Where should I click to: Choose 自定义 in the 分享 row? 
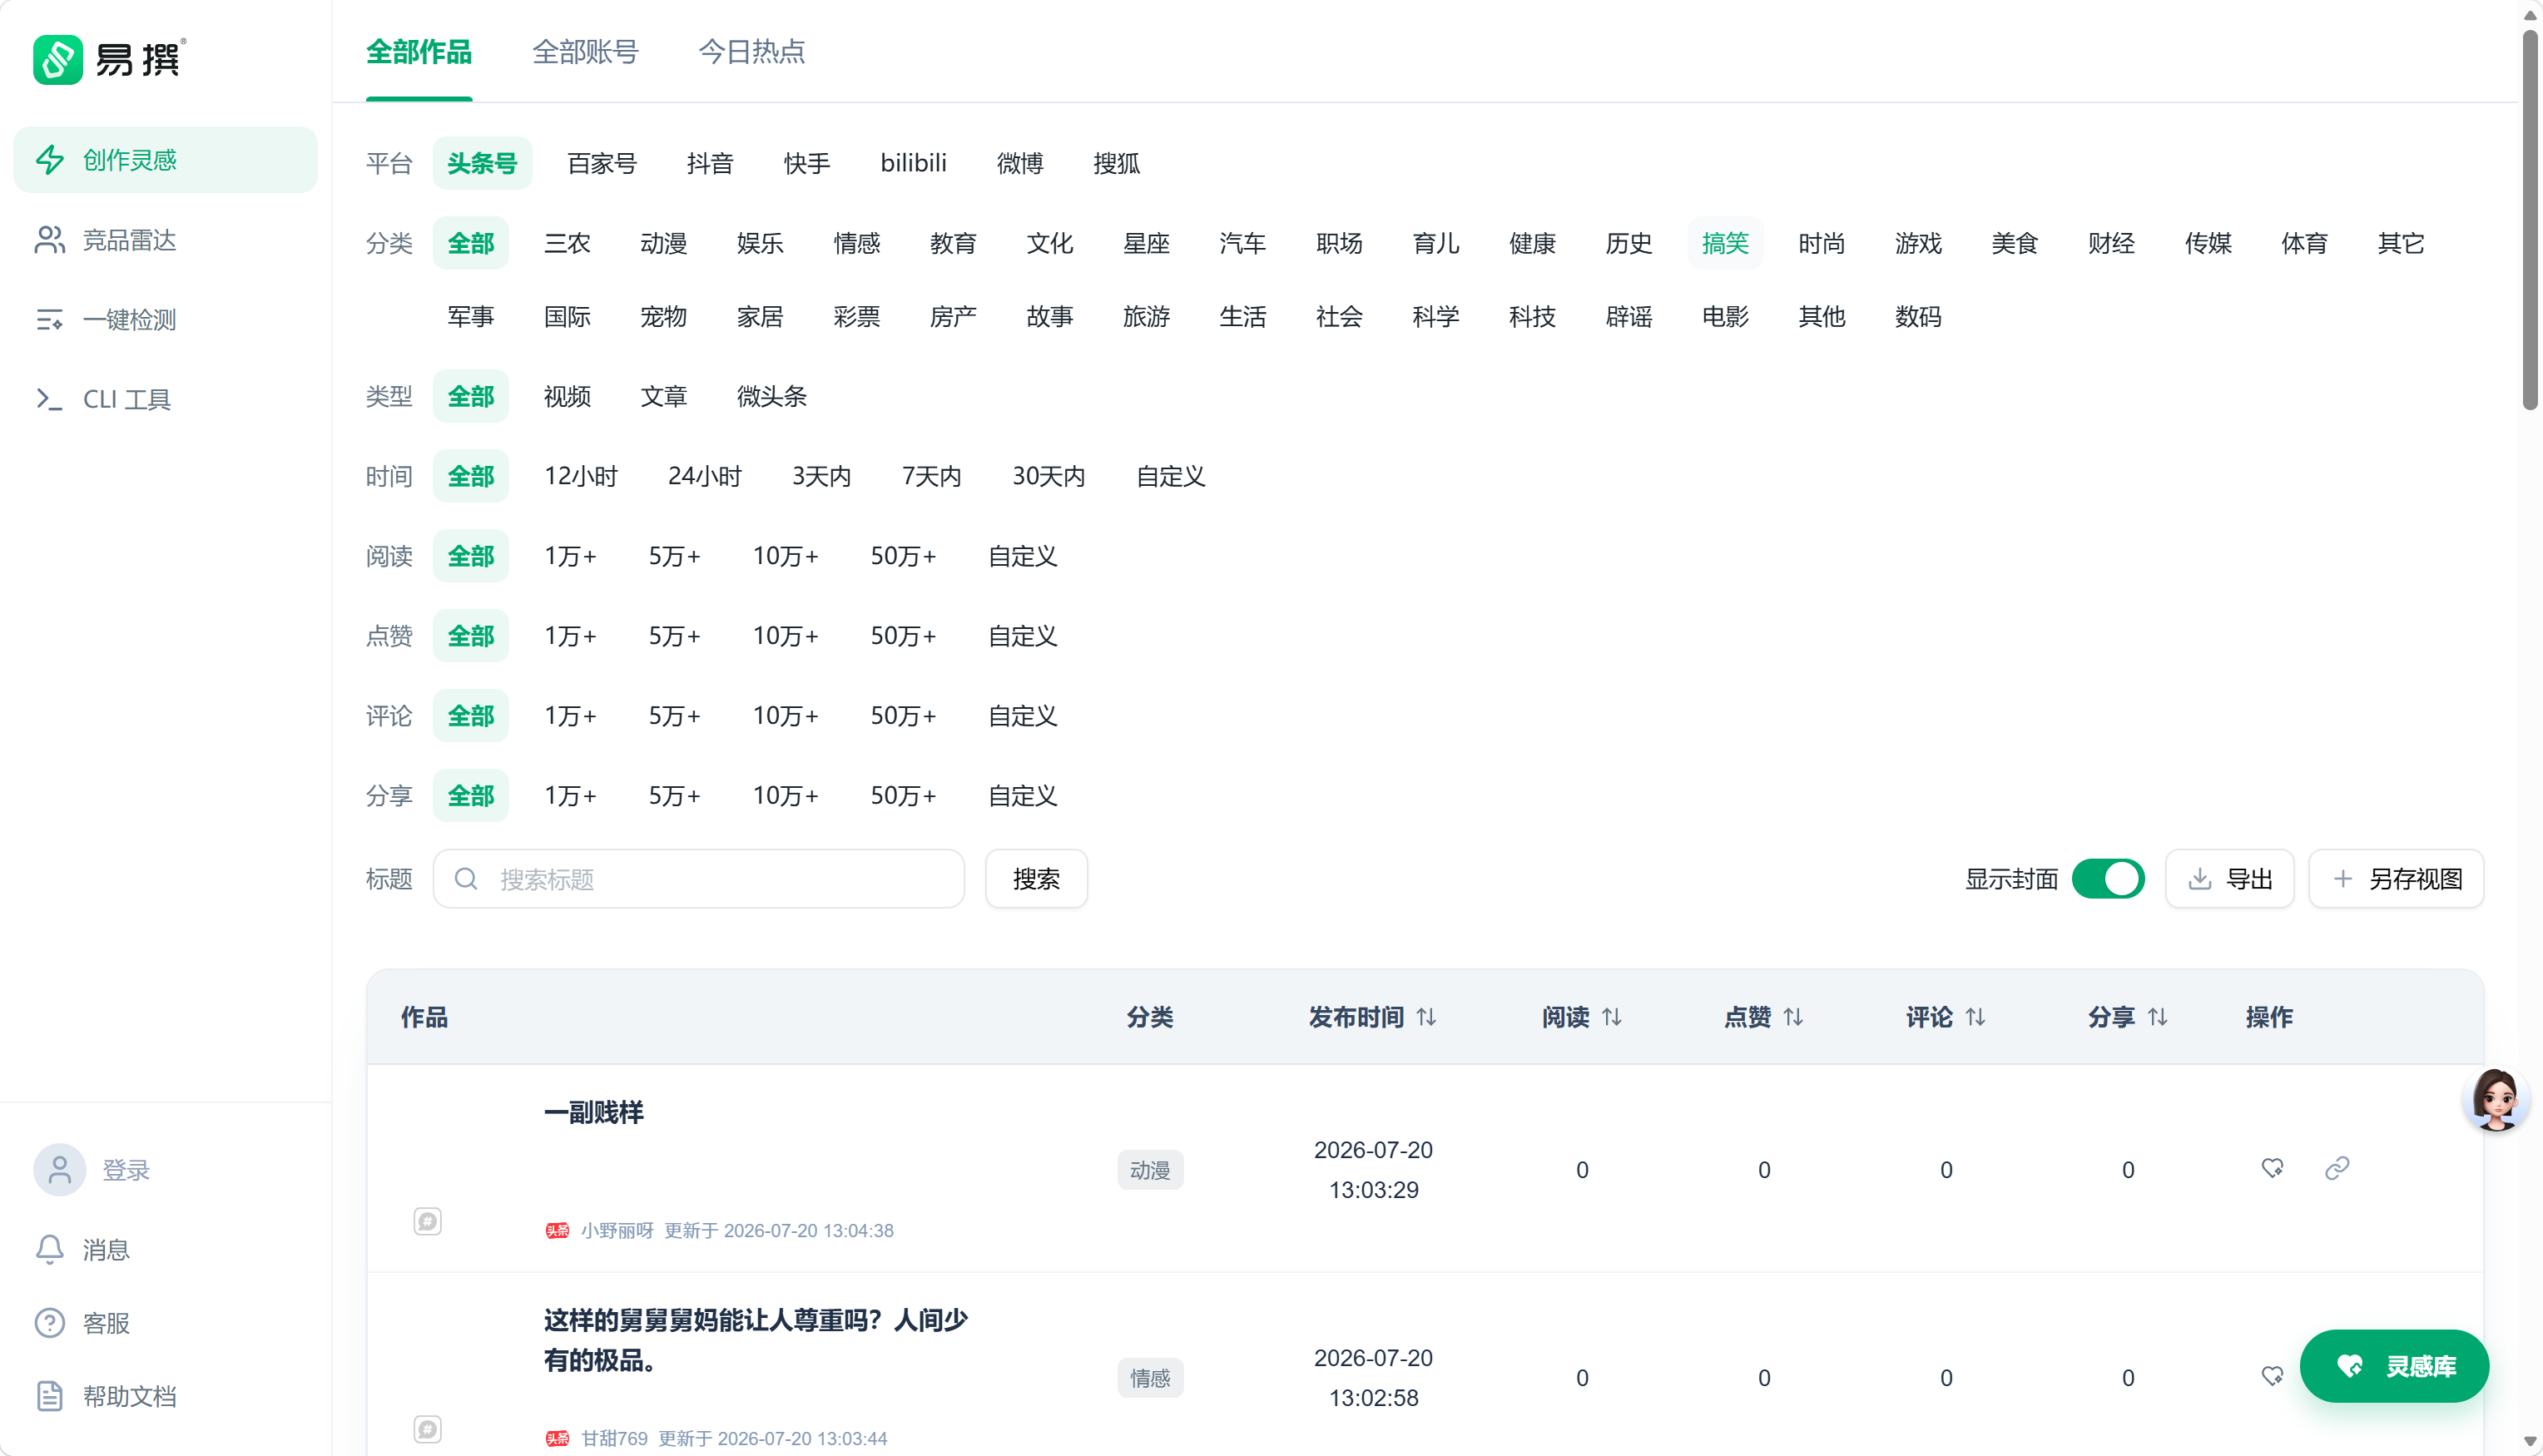(x=1023, y=796)
